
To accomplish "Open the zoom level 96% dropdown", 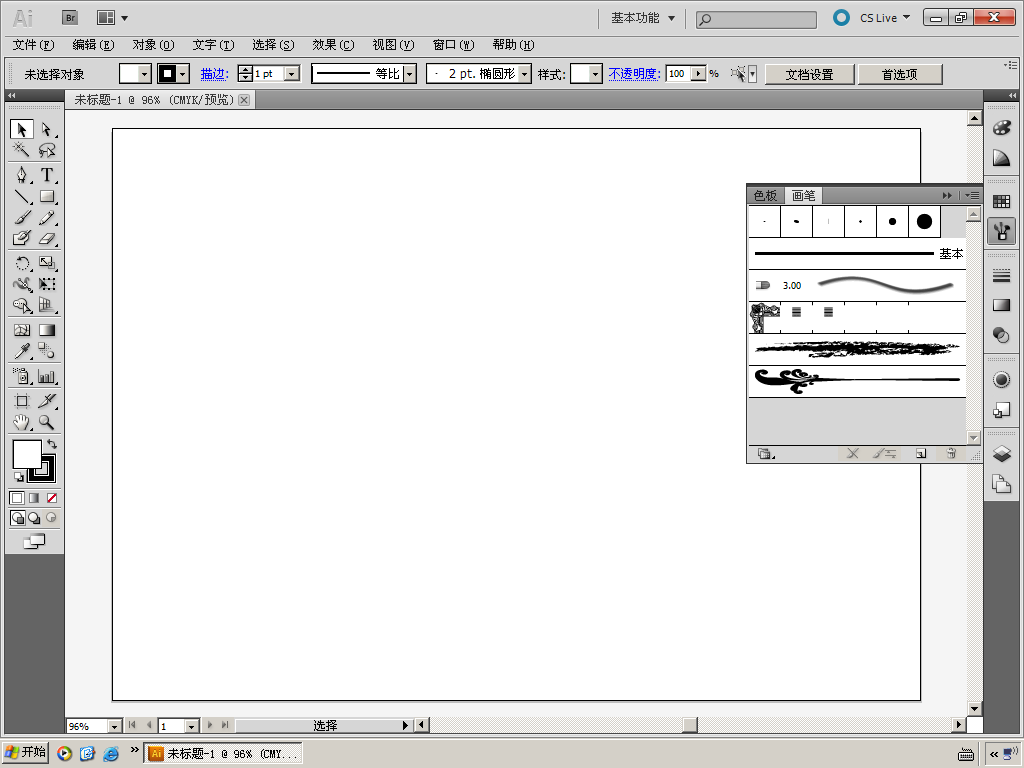I will pyautogui.click(x=114, y=726).
